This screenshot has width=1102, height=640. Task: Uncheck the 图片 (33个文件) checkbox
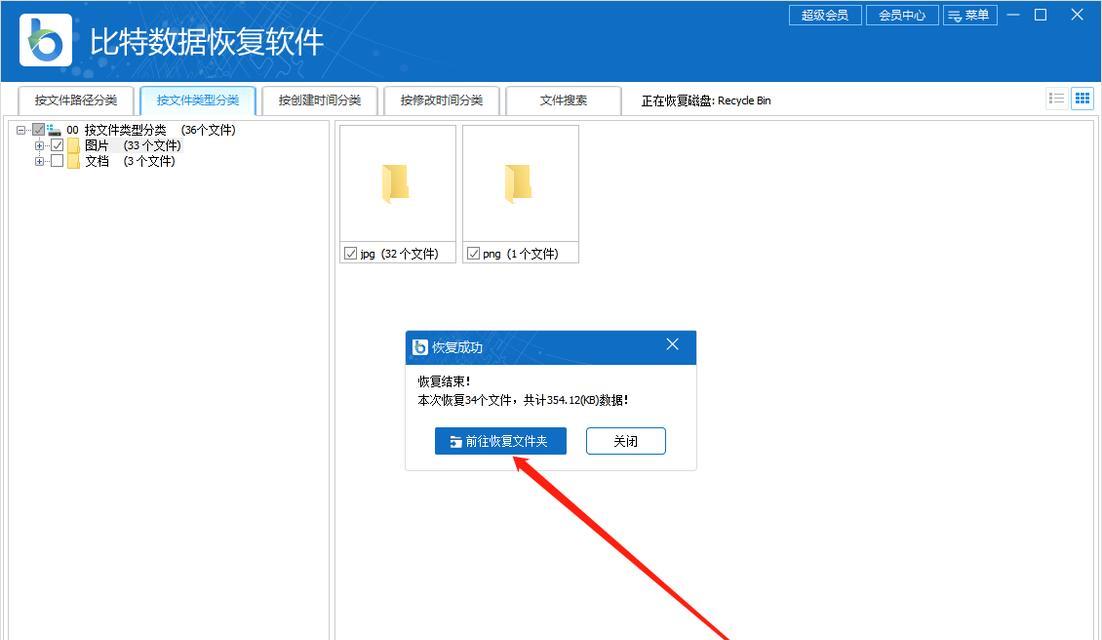click(x=58, y=145)
